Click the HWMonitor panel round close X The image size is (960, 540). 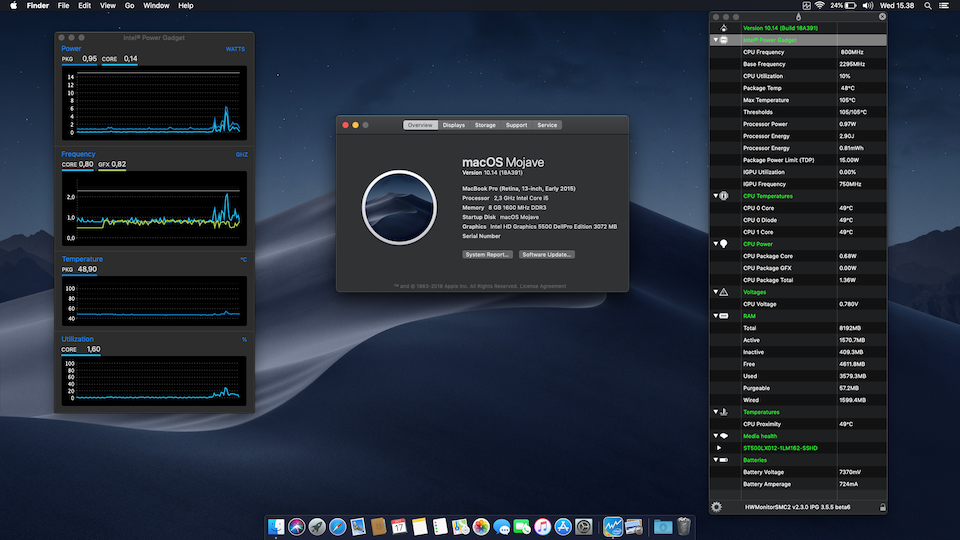882,17
